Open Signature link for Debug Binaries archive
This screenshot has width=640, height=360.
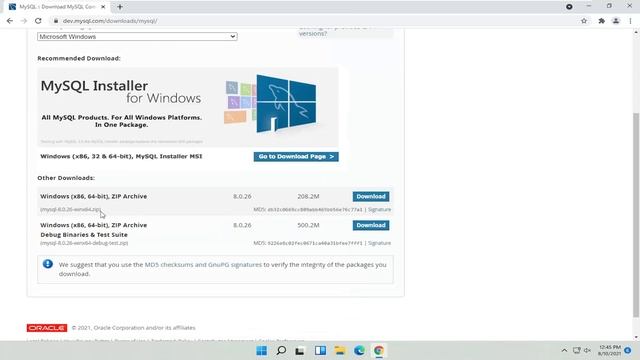pyautogui.click(x=379, y=243)
